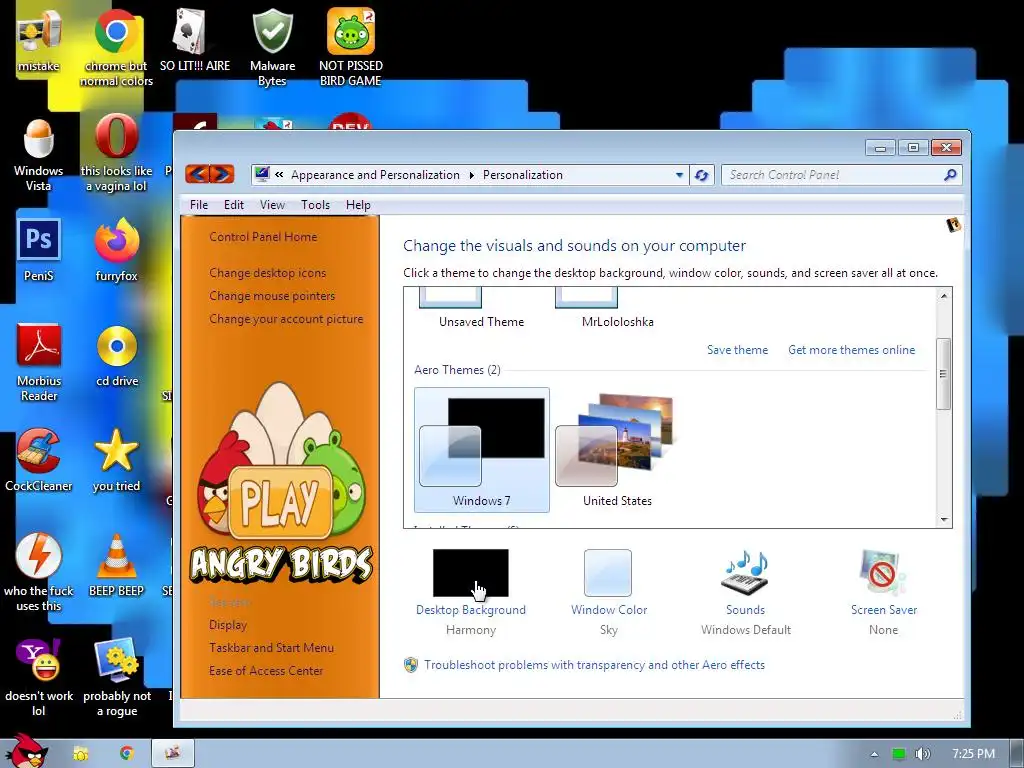
Task: Open 'Taskbar and Start Menu' link
Action: tap(271, 648)
